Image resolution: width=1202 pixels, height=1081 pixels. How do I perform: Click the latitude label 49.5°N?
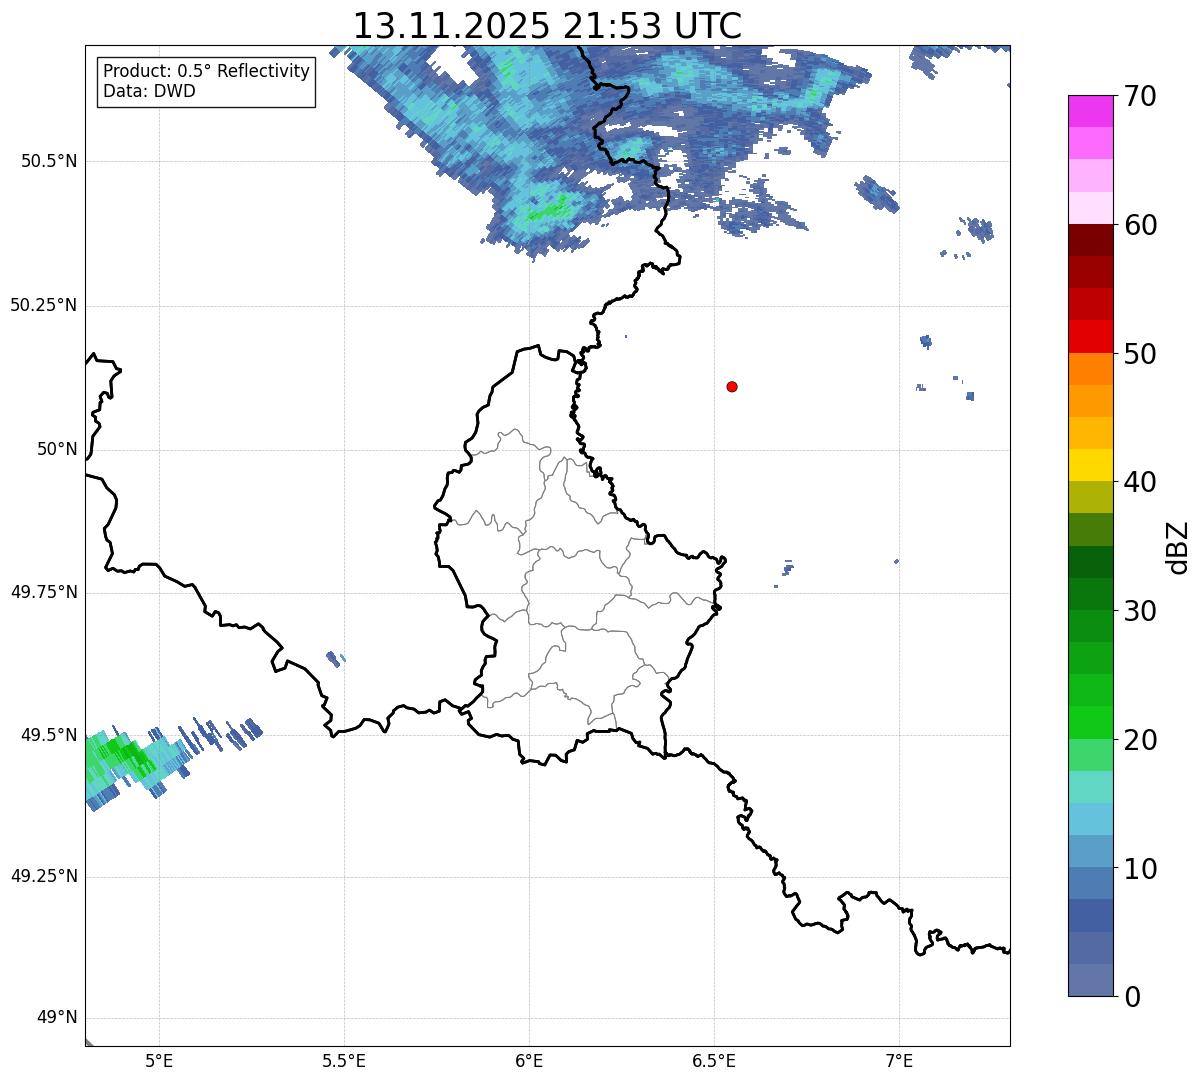click(x=49, y=735)
